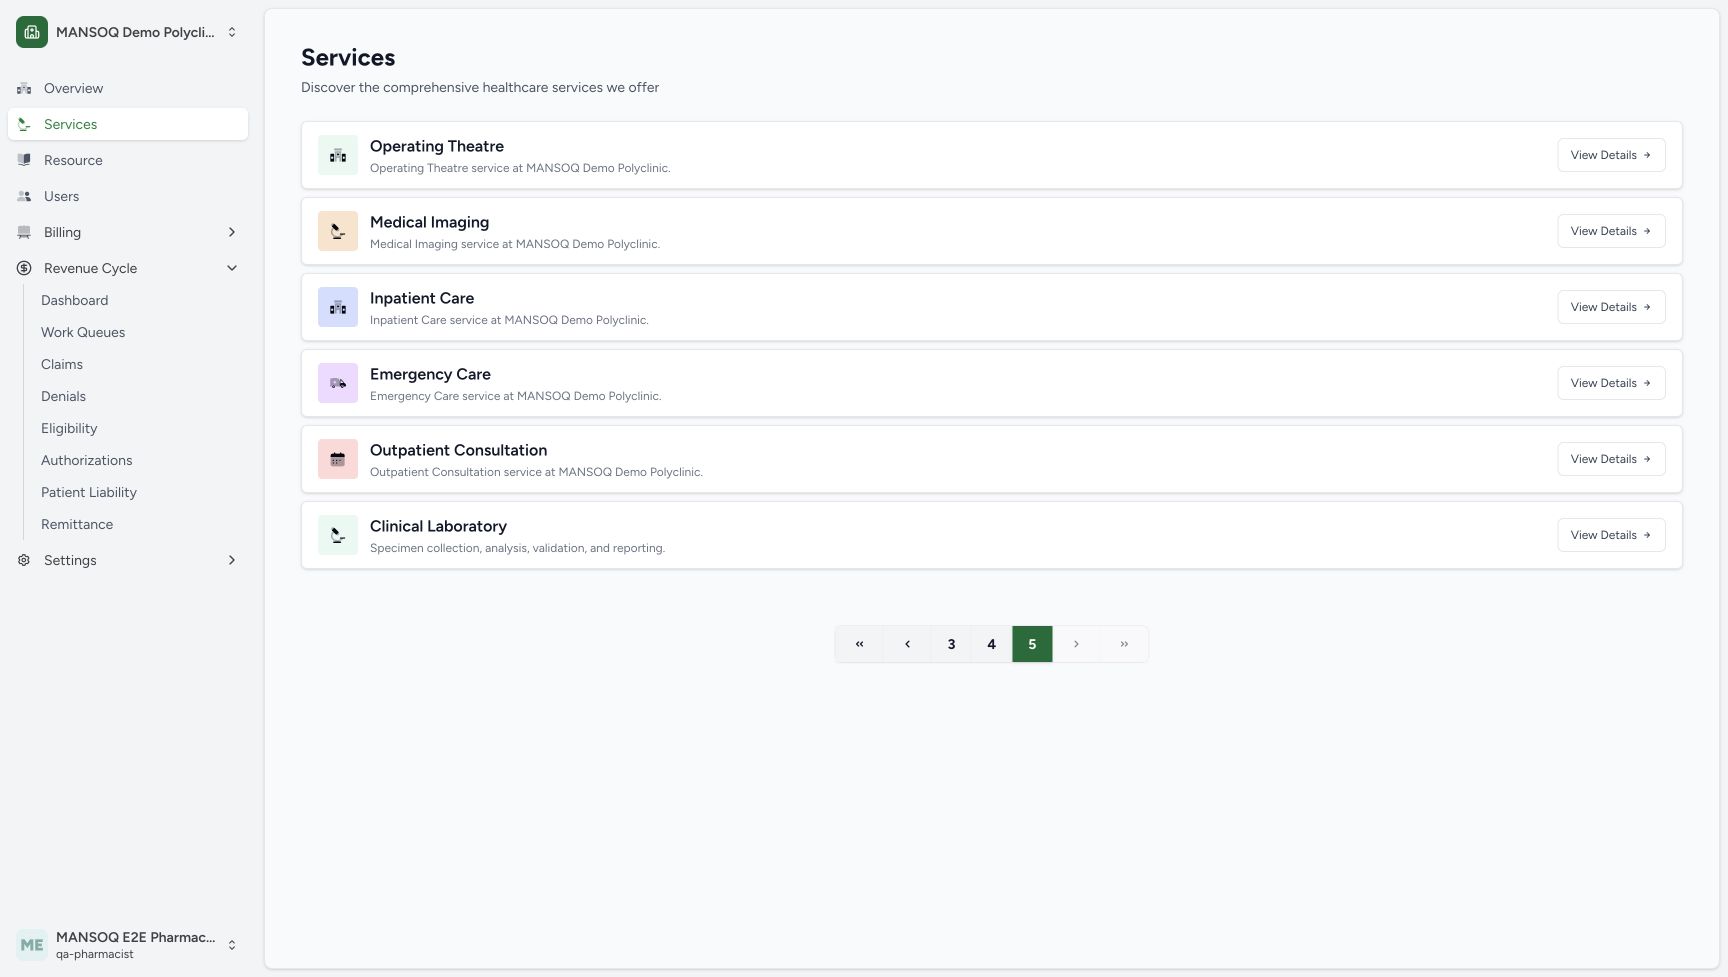
Task: Go to previous page of services
Action: [907, 644]
